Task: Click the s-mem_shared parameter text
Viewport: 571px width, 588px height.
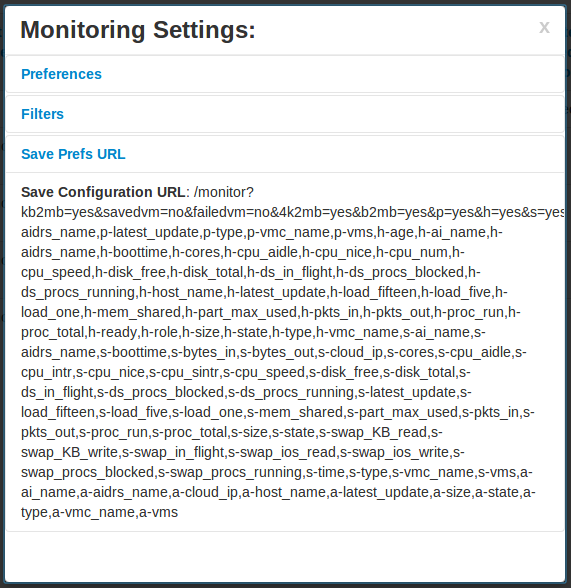Action: 295,412
